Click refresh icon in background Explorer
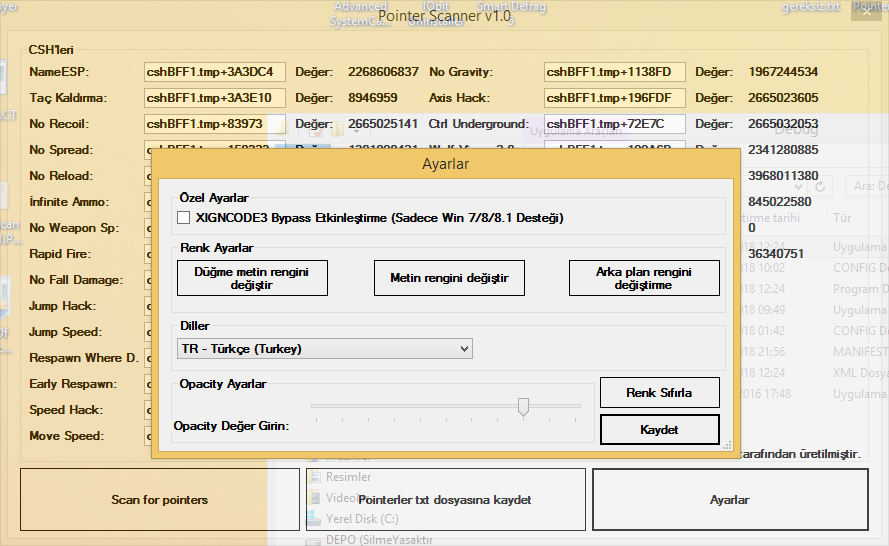This screenshot has width=889, height=546. pos(820,186)
